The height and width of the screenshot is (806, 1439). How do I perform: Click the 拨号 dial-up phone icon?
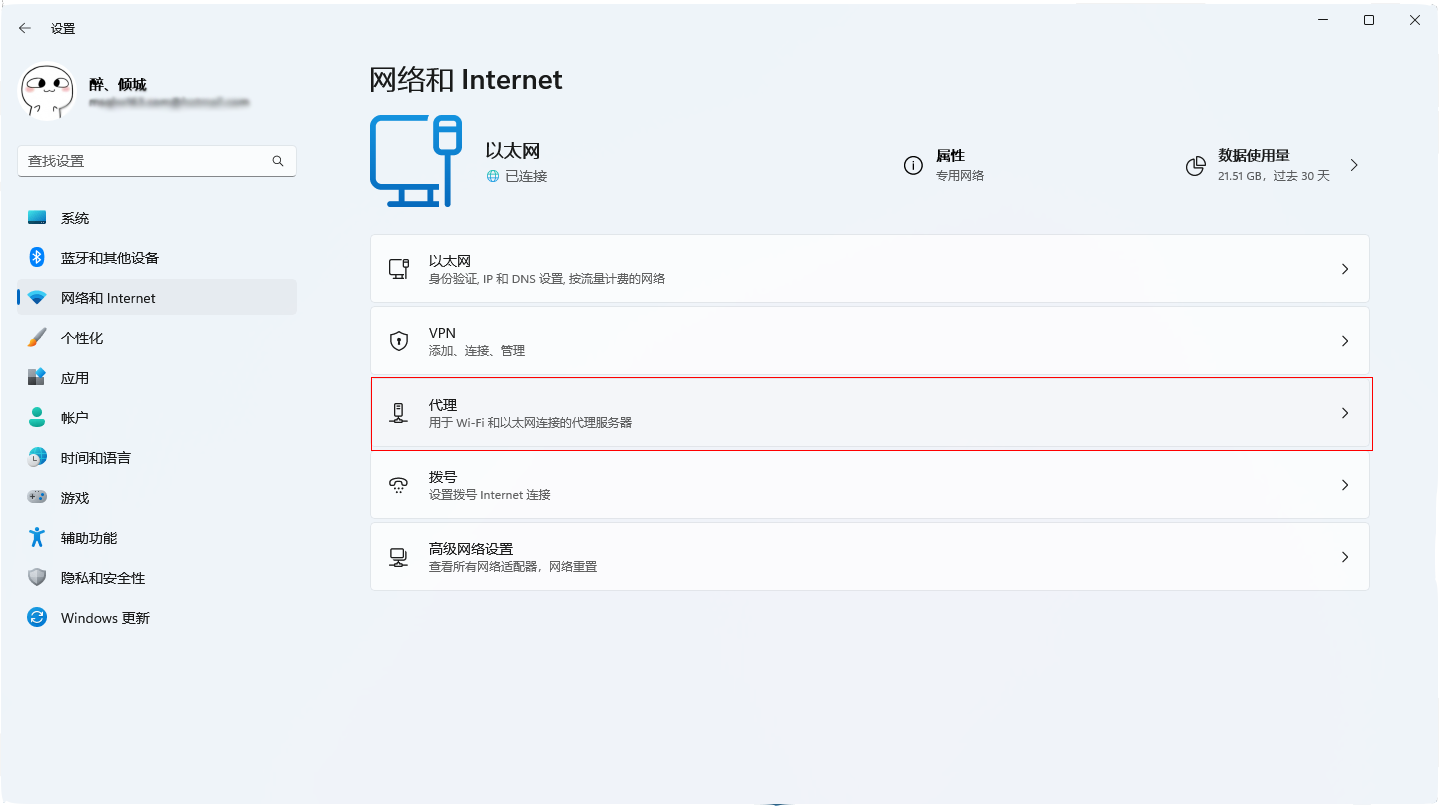click(399, 485)
